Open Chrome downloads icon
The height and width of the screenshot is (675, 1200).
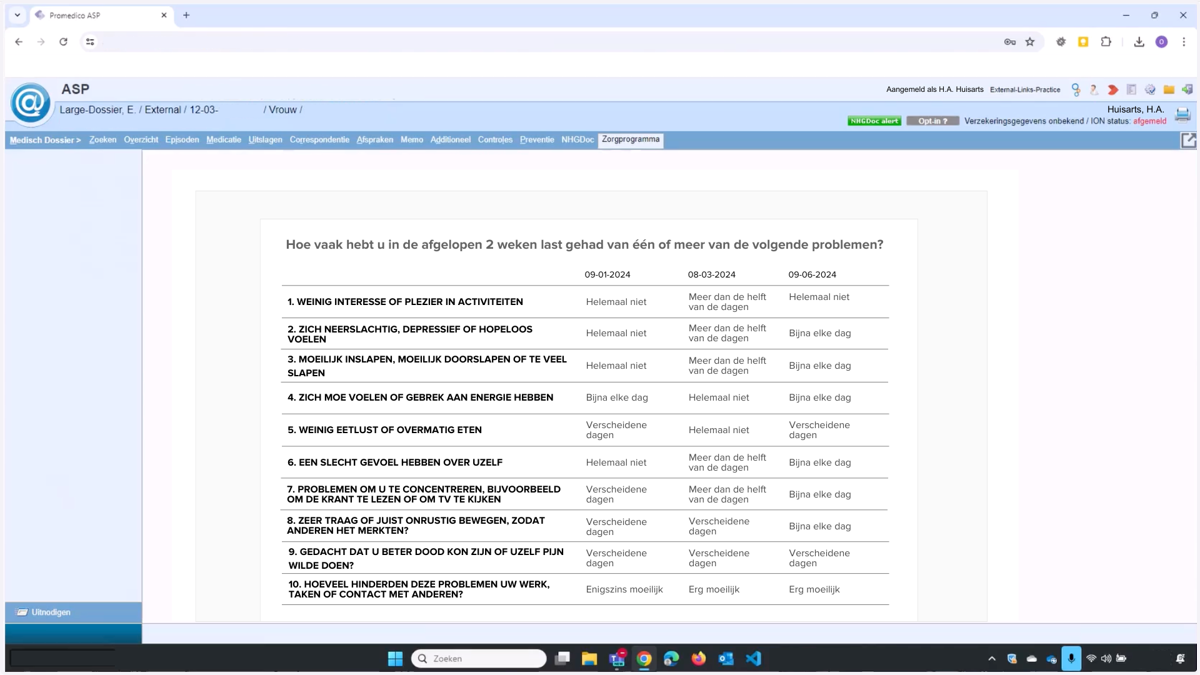pos(1138,42)
